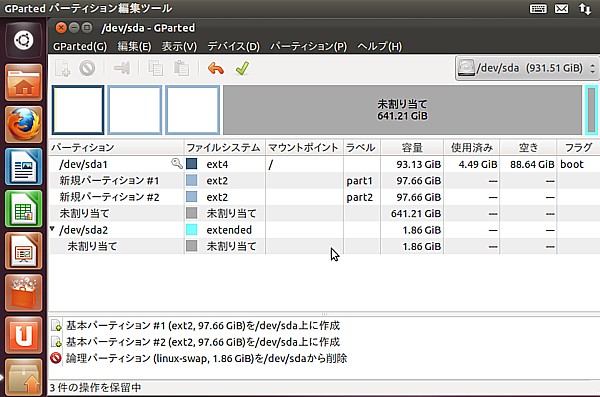The height and width of the screenshot is (397, 600).
Task: Launch LibreOffice Calc from the launcher
Action: tap(24, 209)
